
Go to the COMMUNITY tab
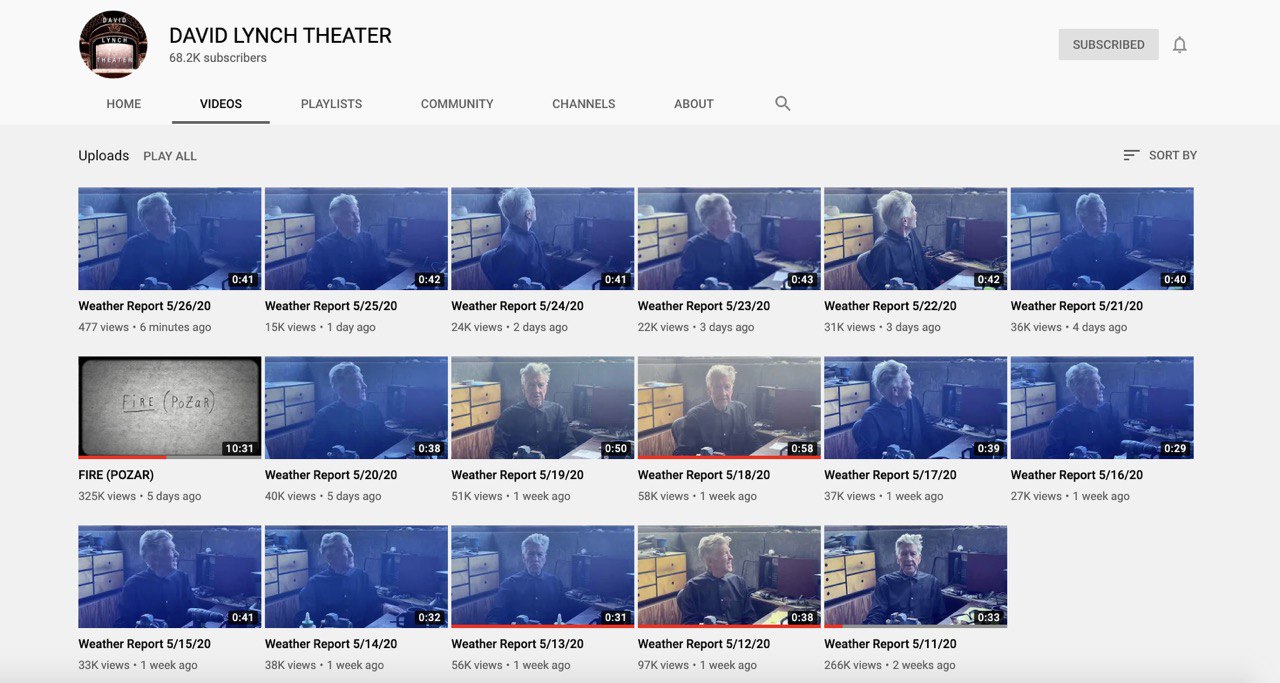coord(457,104)
